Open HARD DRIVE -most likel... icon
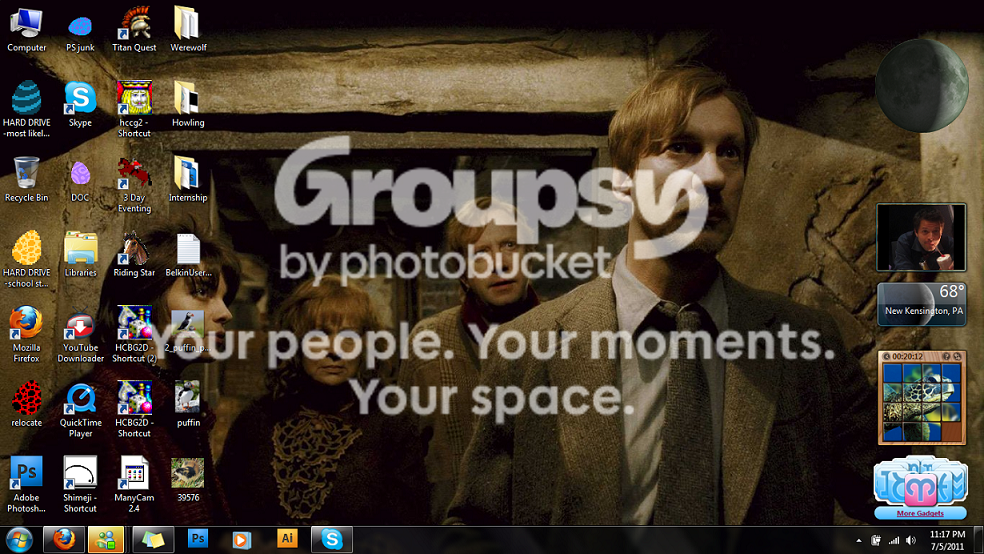This screenshot has height=554, width=984. point(26,109)
